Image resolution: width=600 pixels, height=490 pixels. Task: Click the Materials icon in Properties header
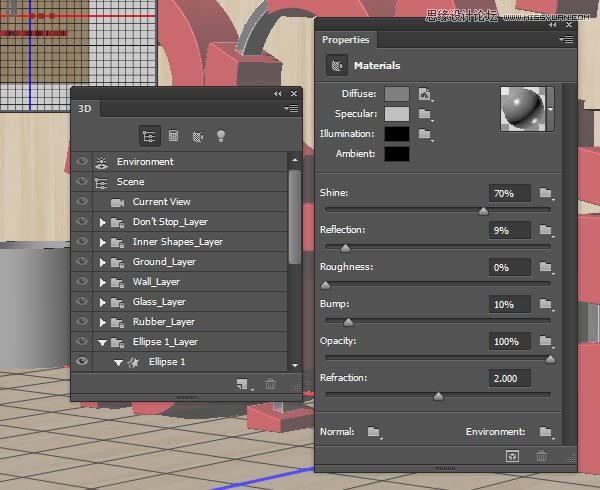(x=337, y=65)
